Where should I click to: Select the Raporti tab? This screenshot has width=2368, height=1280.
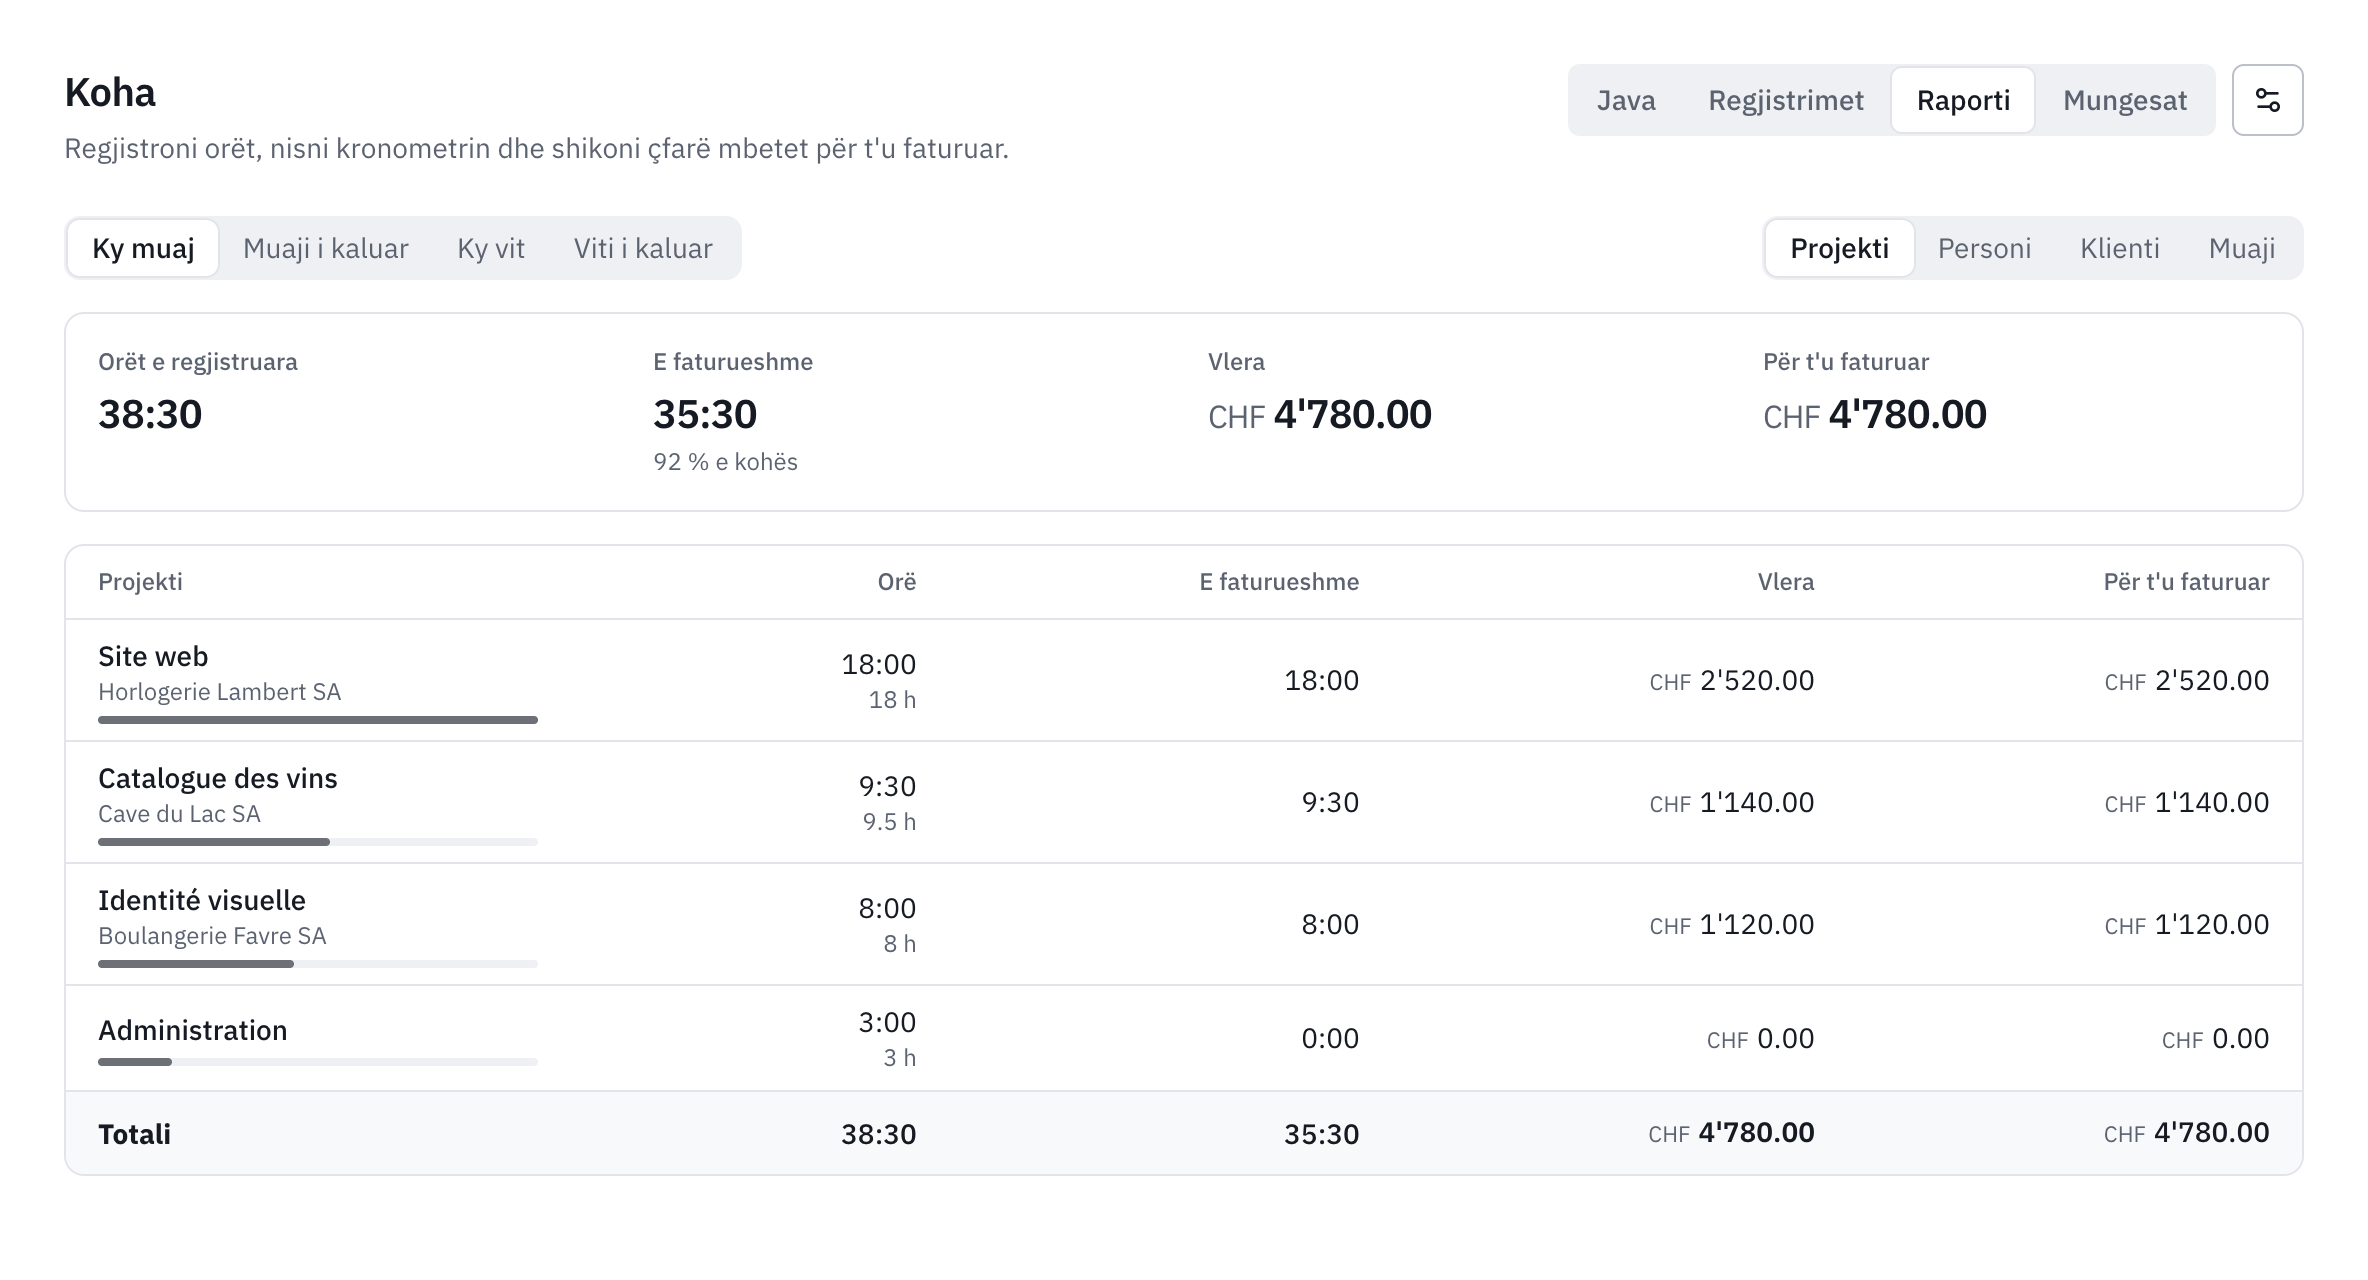tap(1963, 100)
